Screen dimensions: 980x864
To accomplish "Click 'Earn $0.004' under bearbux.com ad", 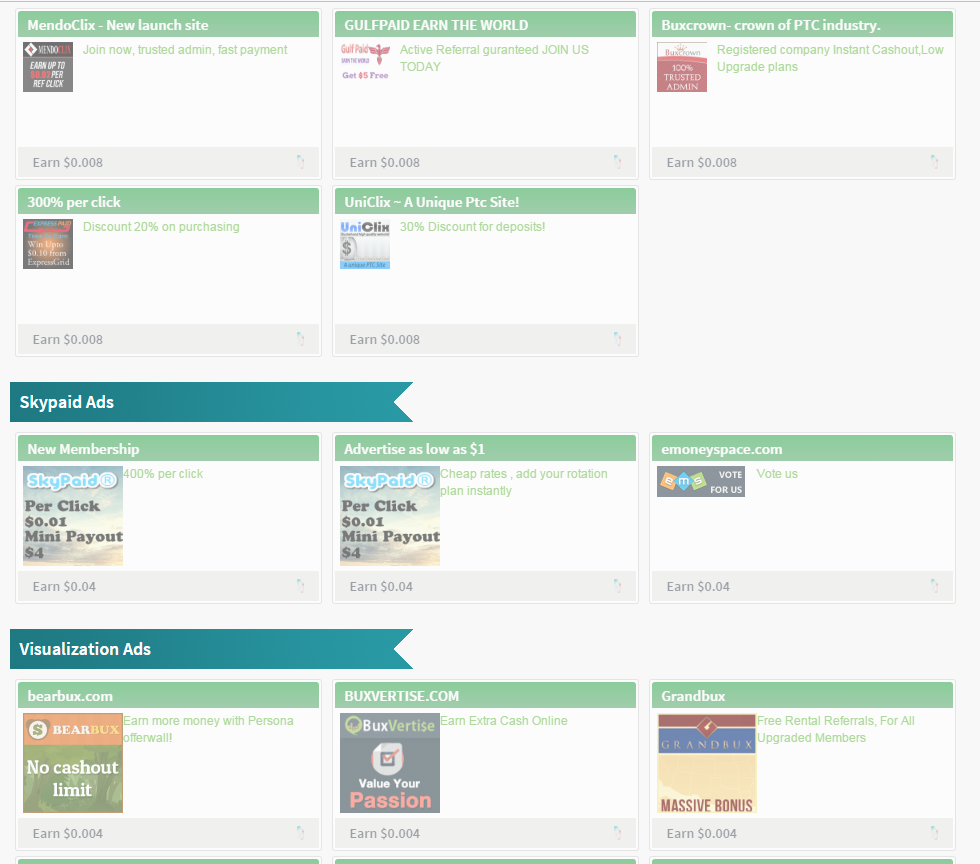I will point(68,833).
